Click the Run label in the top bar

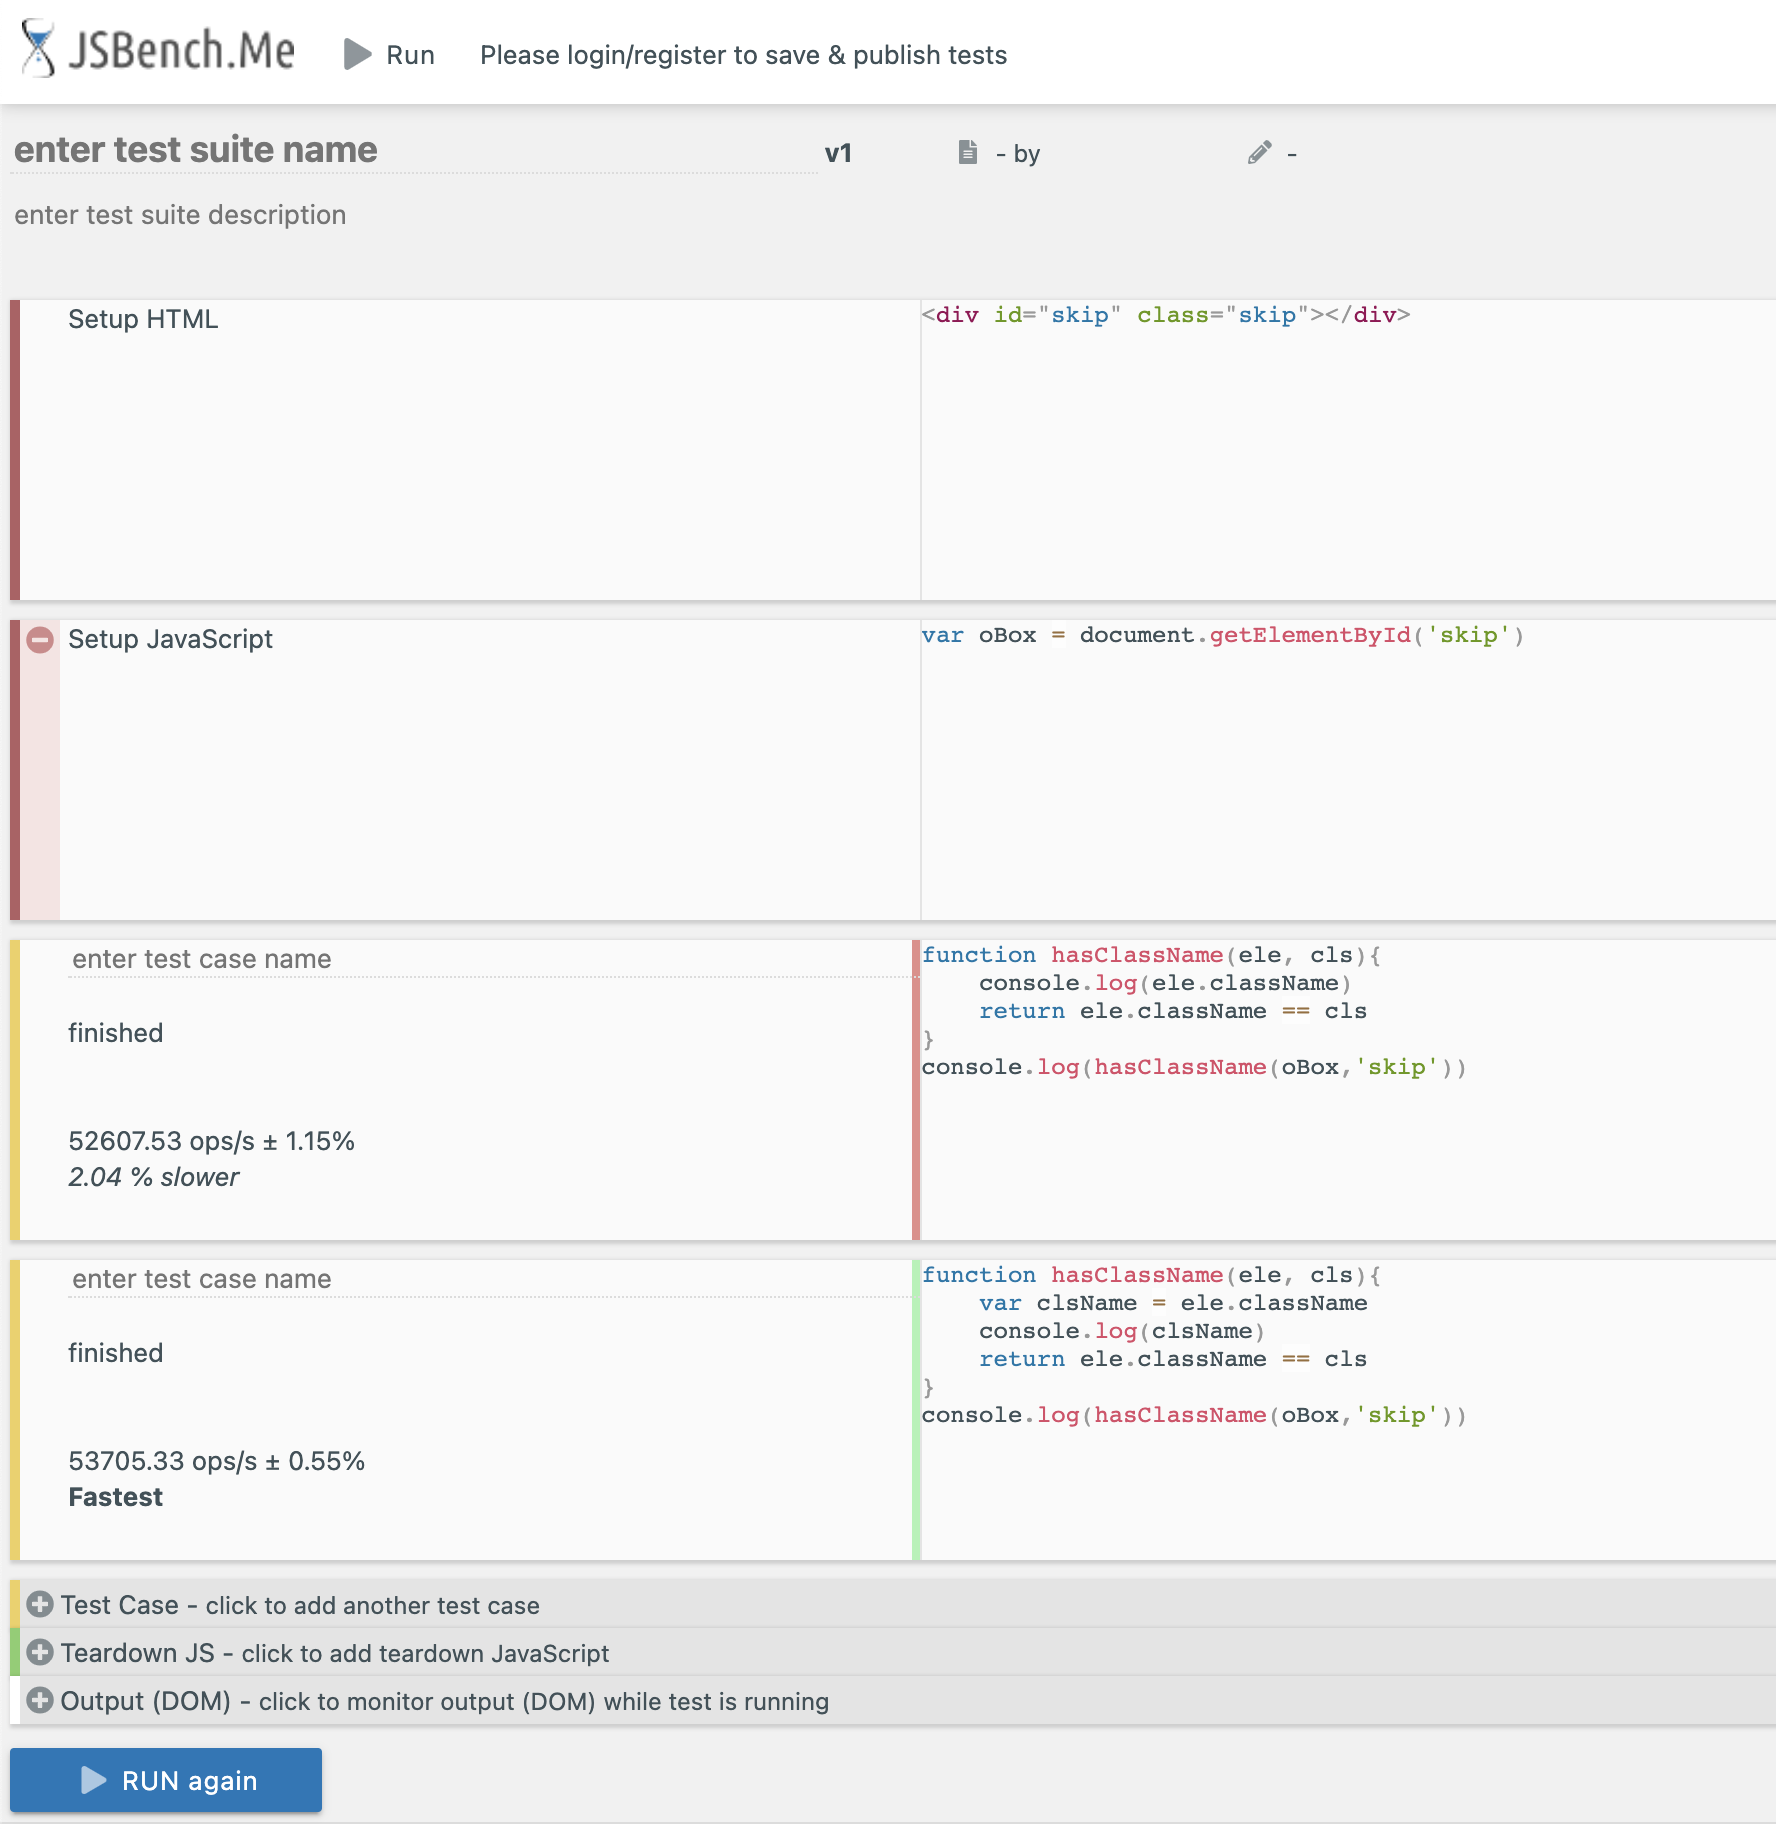[x=410, y=55]
